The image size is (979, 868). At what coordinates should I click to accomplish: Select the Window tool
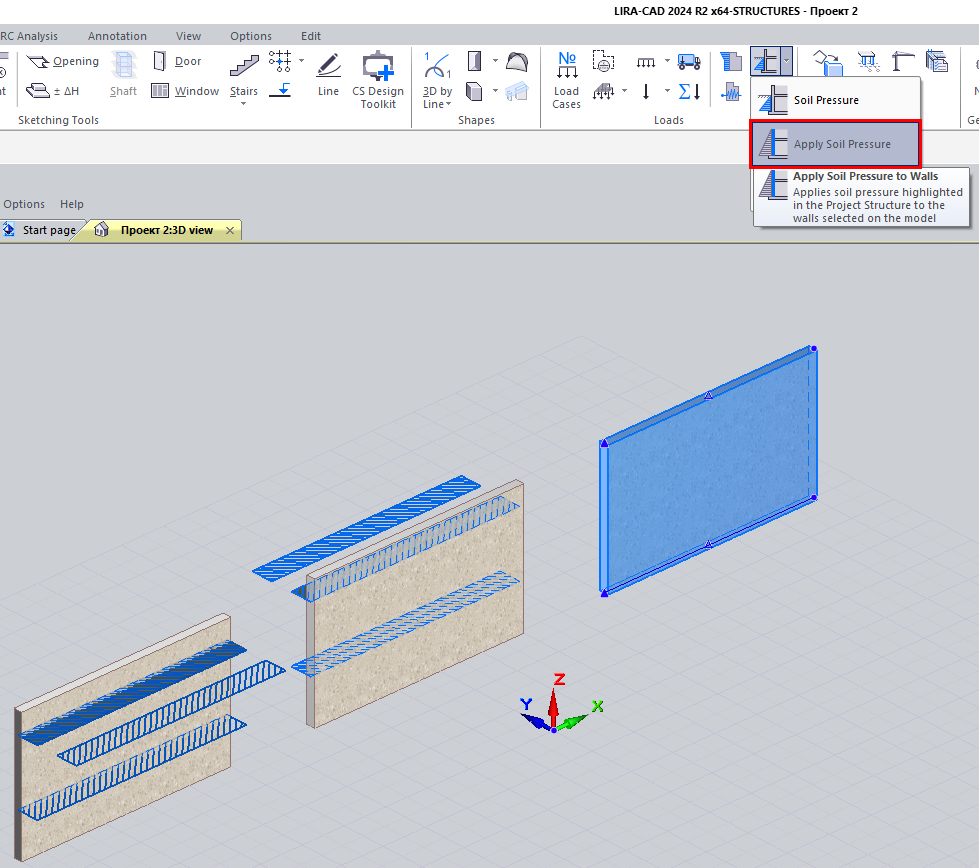tap(185, 91)
